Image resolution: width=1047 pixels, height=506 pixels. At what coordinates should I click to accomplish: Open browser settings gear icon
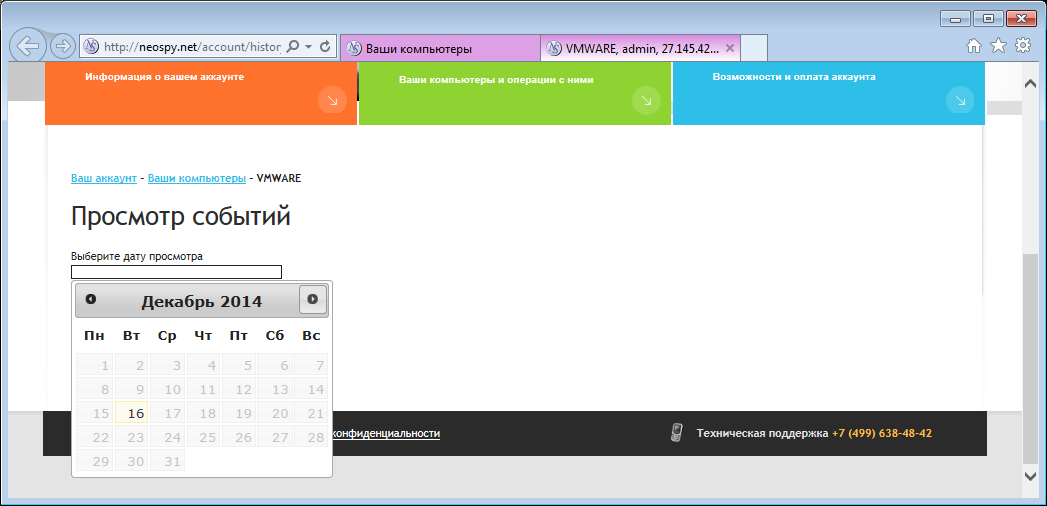pos(1022,46)
